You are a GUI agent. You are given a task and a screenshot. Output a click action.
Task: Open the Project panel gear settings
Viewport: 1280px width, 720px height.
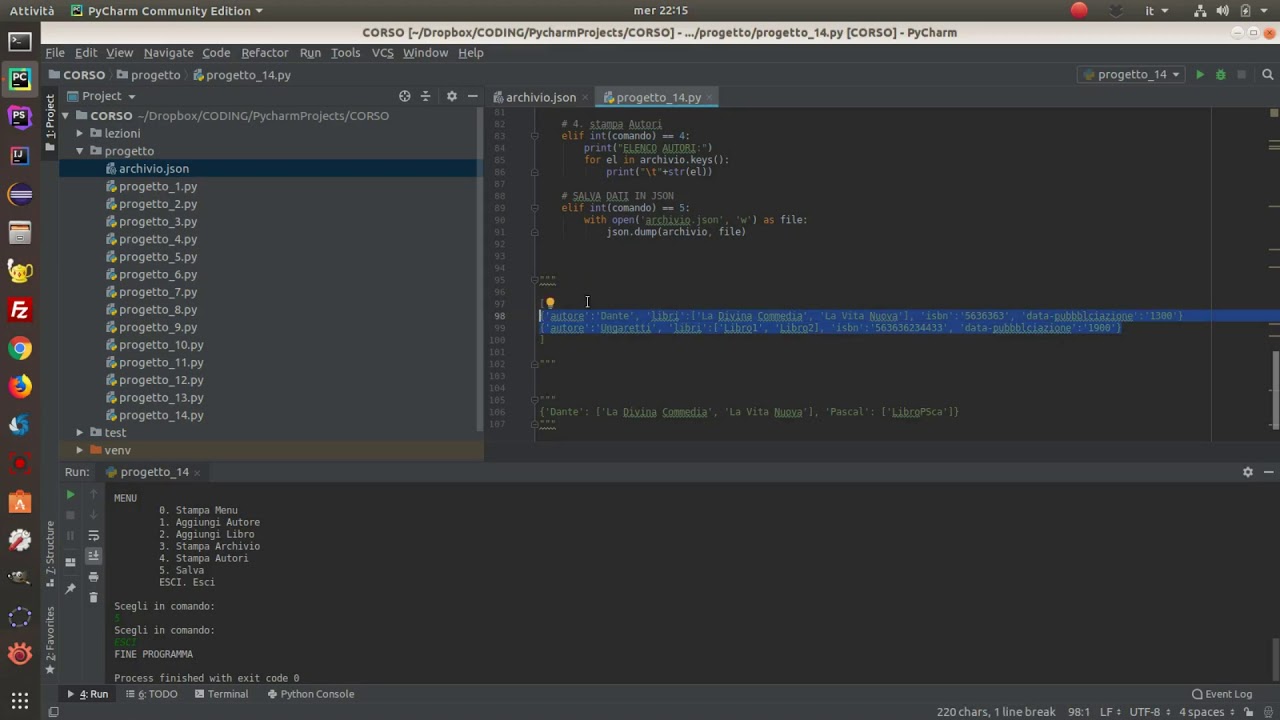click(x=451, y=96)
